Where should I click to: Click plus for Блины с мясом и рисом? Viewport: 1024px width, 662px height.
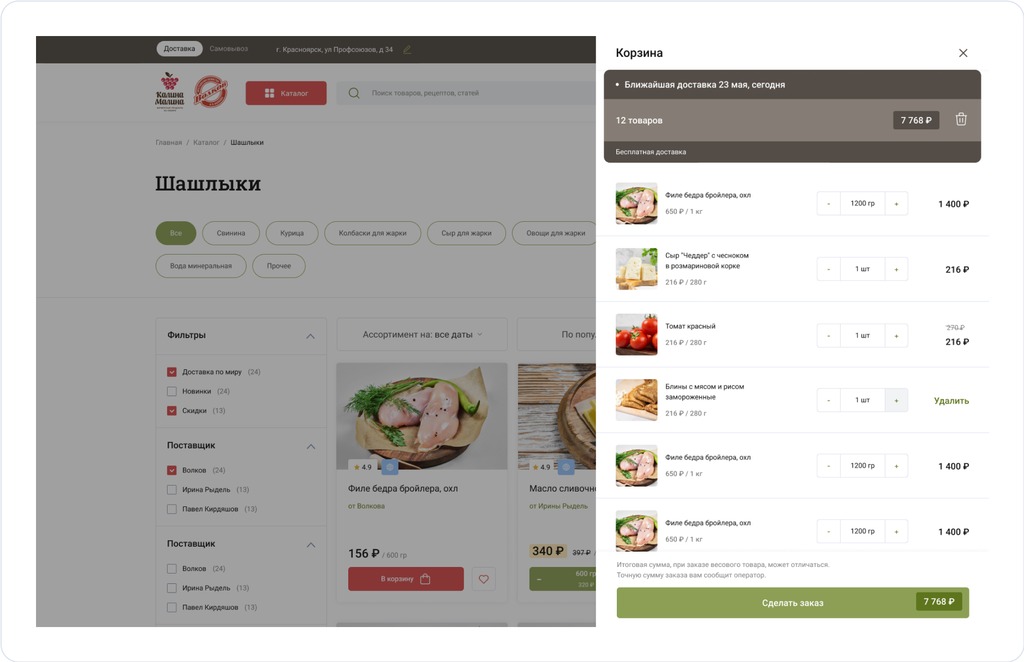(x=896, y=400)
